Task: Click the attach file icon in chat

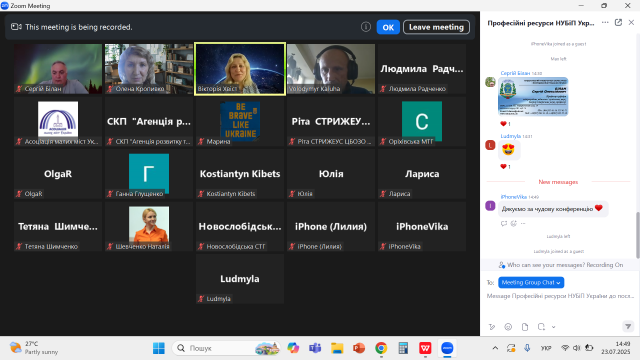Action: tap(525, 327)
